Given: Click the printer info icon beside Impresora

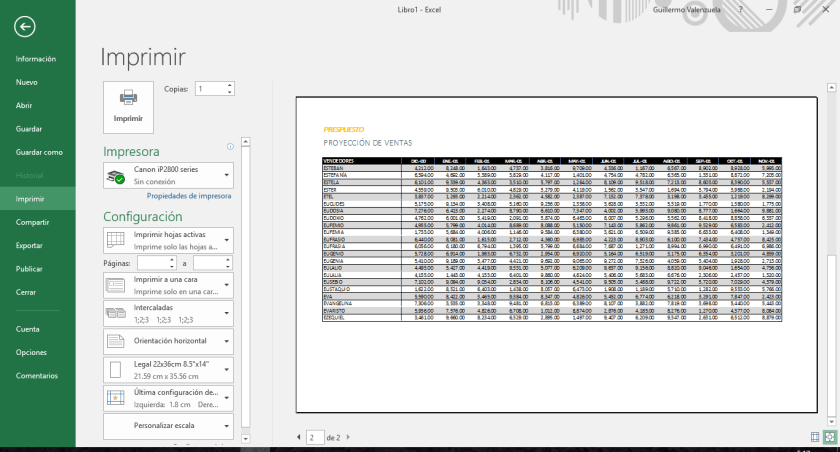Looking at the screenshot, I should coord(230,146).
